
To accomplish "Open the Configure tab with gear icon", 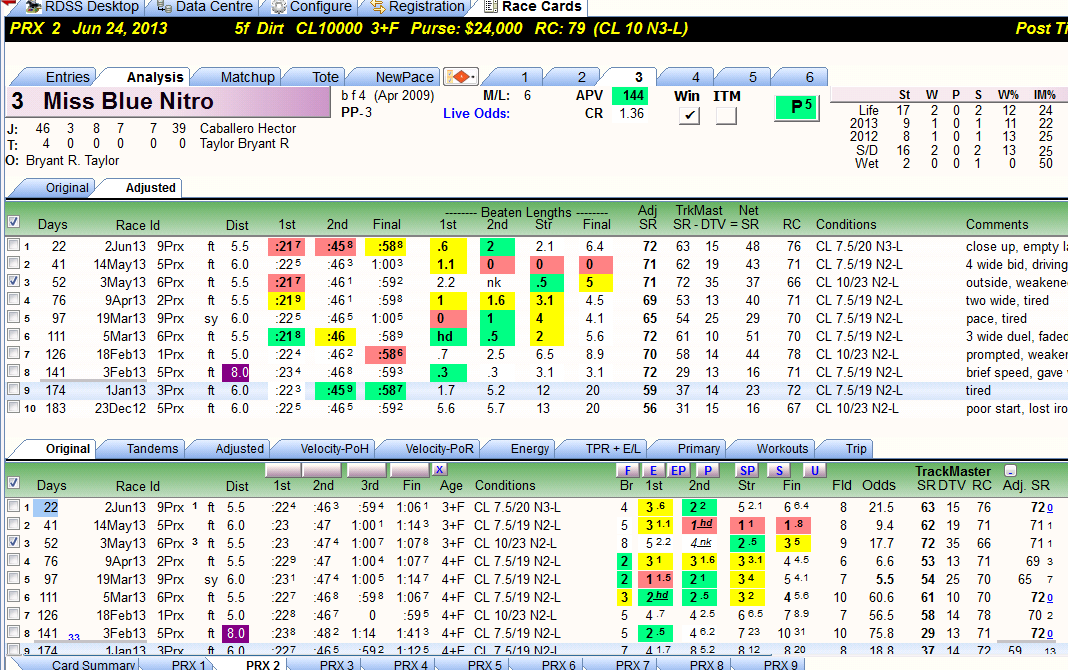I will tap(312, 7).
